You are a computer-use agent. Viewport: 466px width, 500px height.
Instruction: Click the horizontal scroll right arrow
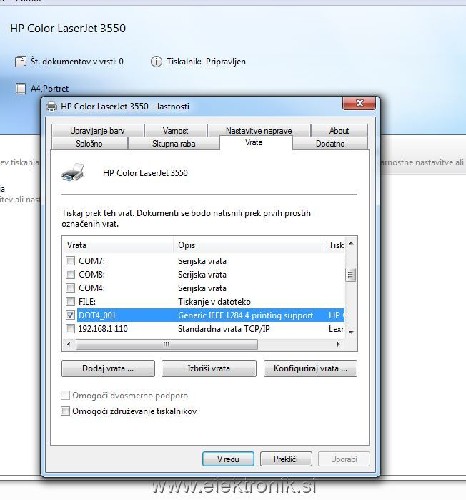point(338,344)
